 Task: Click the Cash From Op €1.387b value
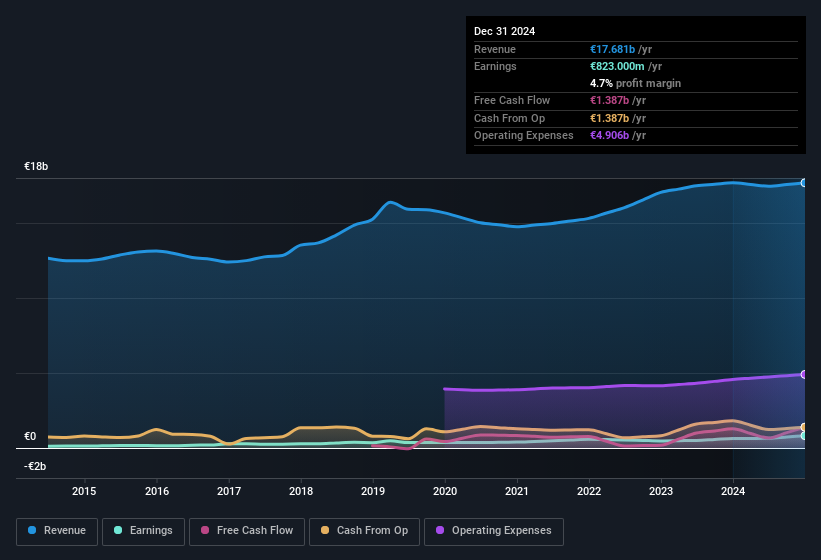pyautogui.click(x=609, y=118)
